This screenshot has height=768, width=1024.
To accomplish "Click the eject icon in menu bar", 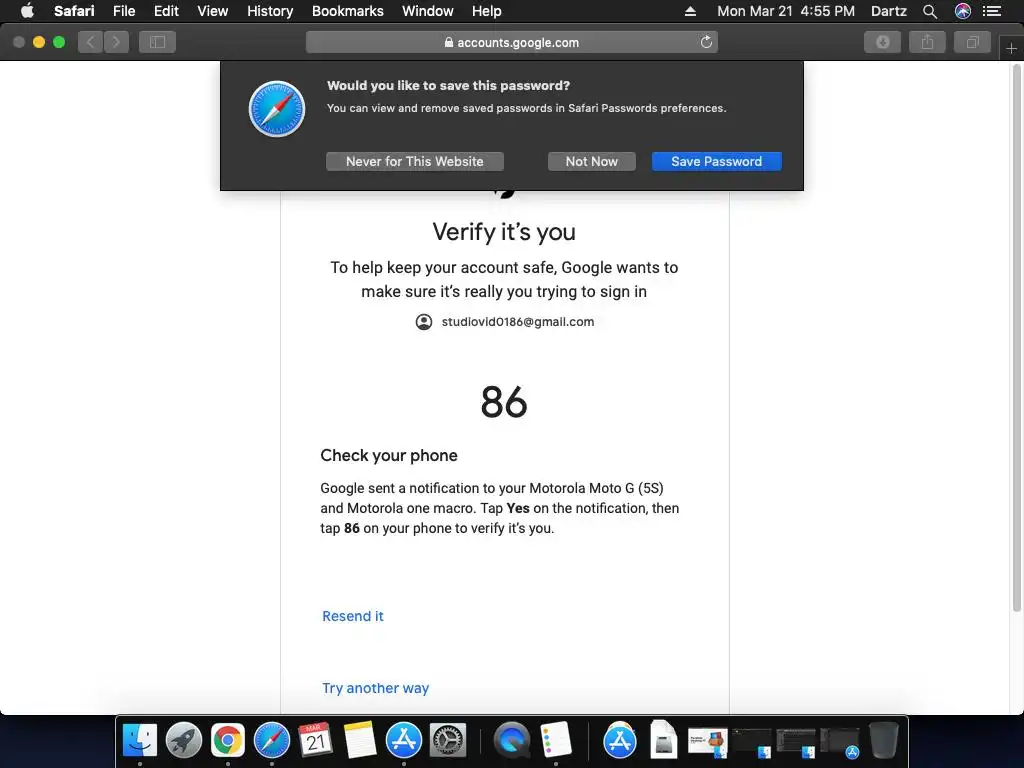I will point(690,11).
